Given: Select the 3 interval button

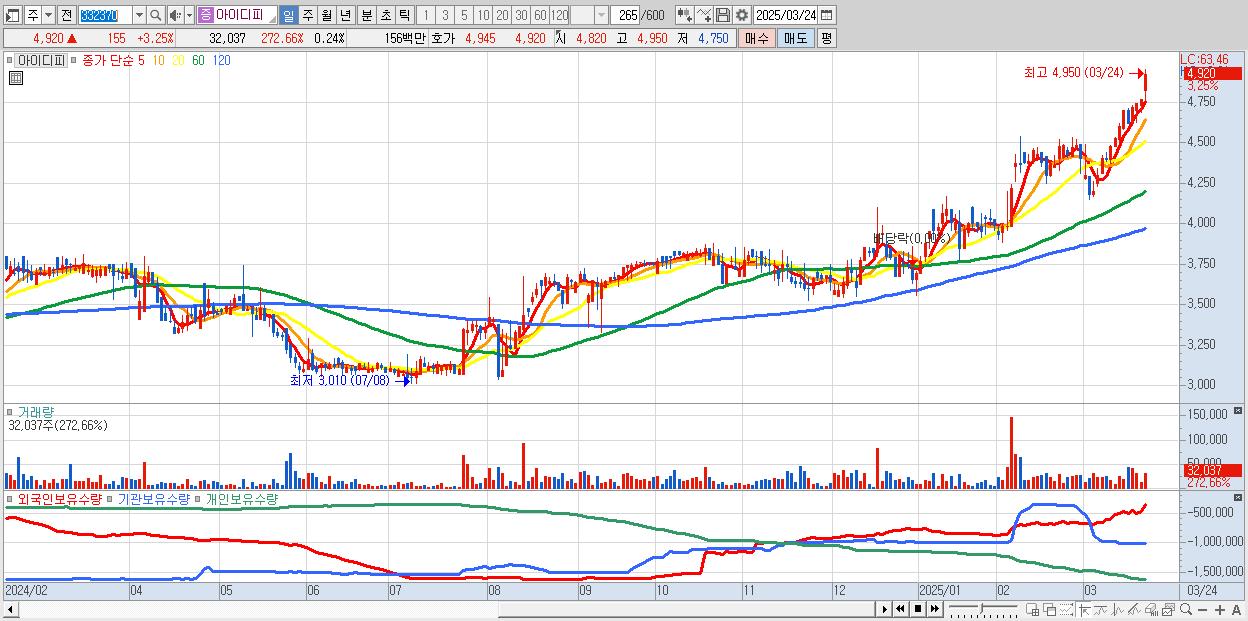Looking at the screenshot, I should click(445, 15).
